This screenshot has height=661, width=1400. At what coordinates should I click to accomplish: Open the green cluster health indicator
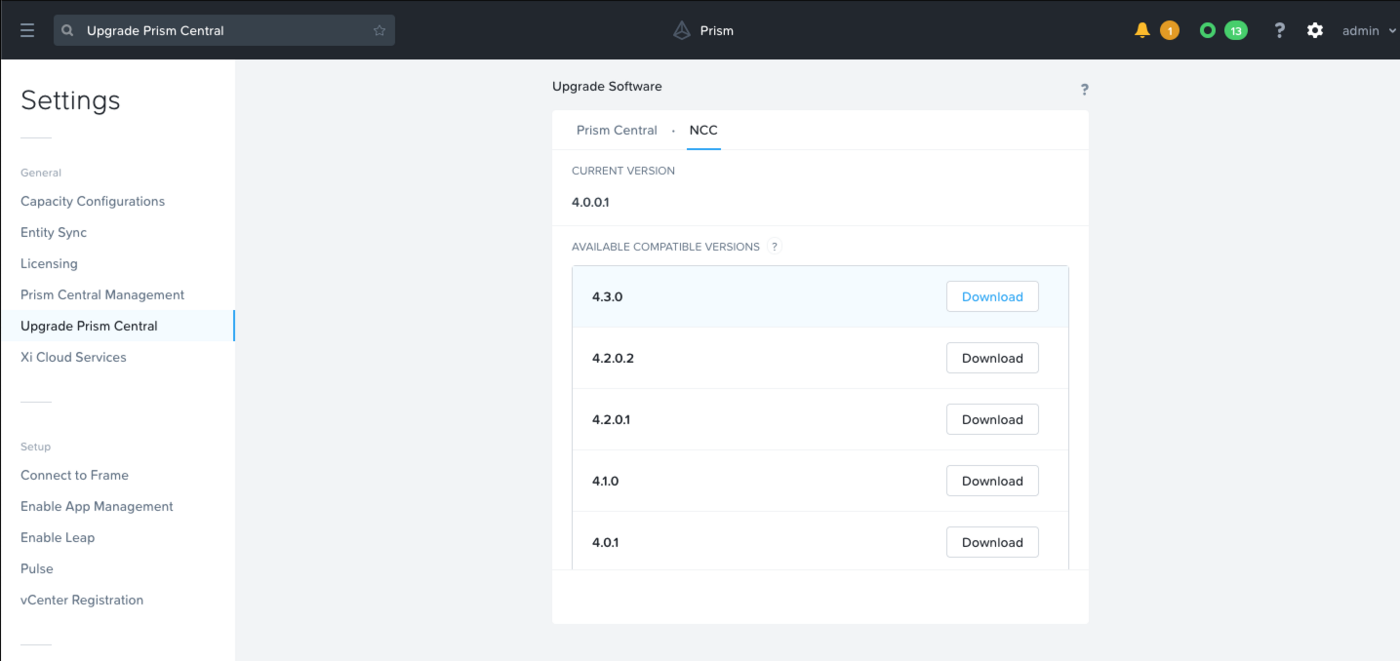click(x=1207, y=30)
